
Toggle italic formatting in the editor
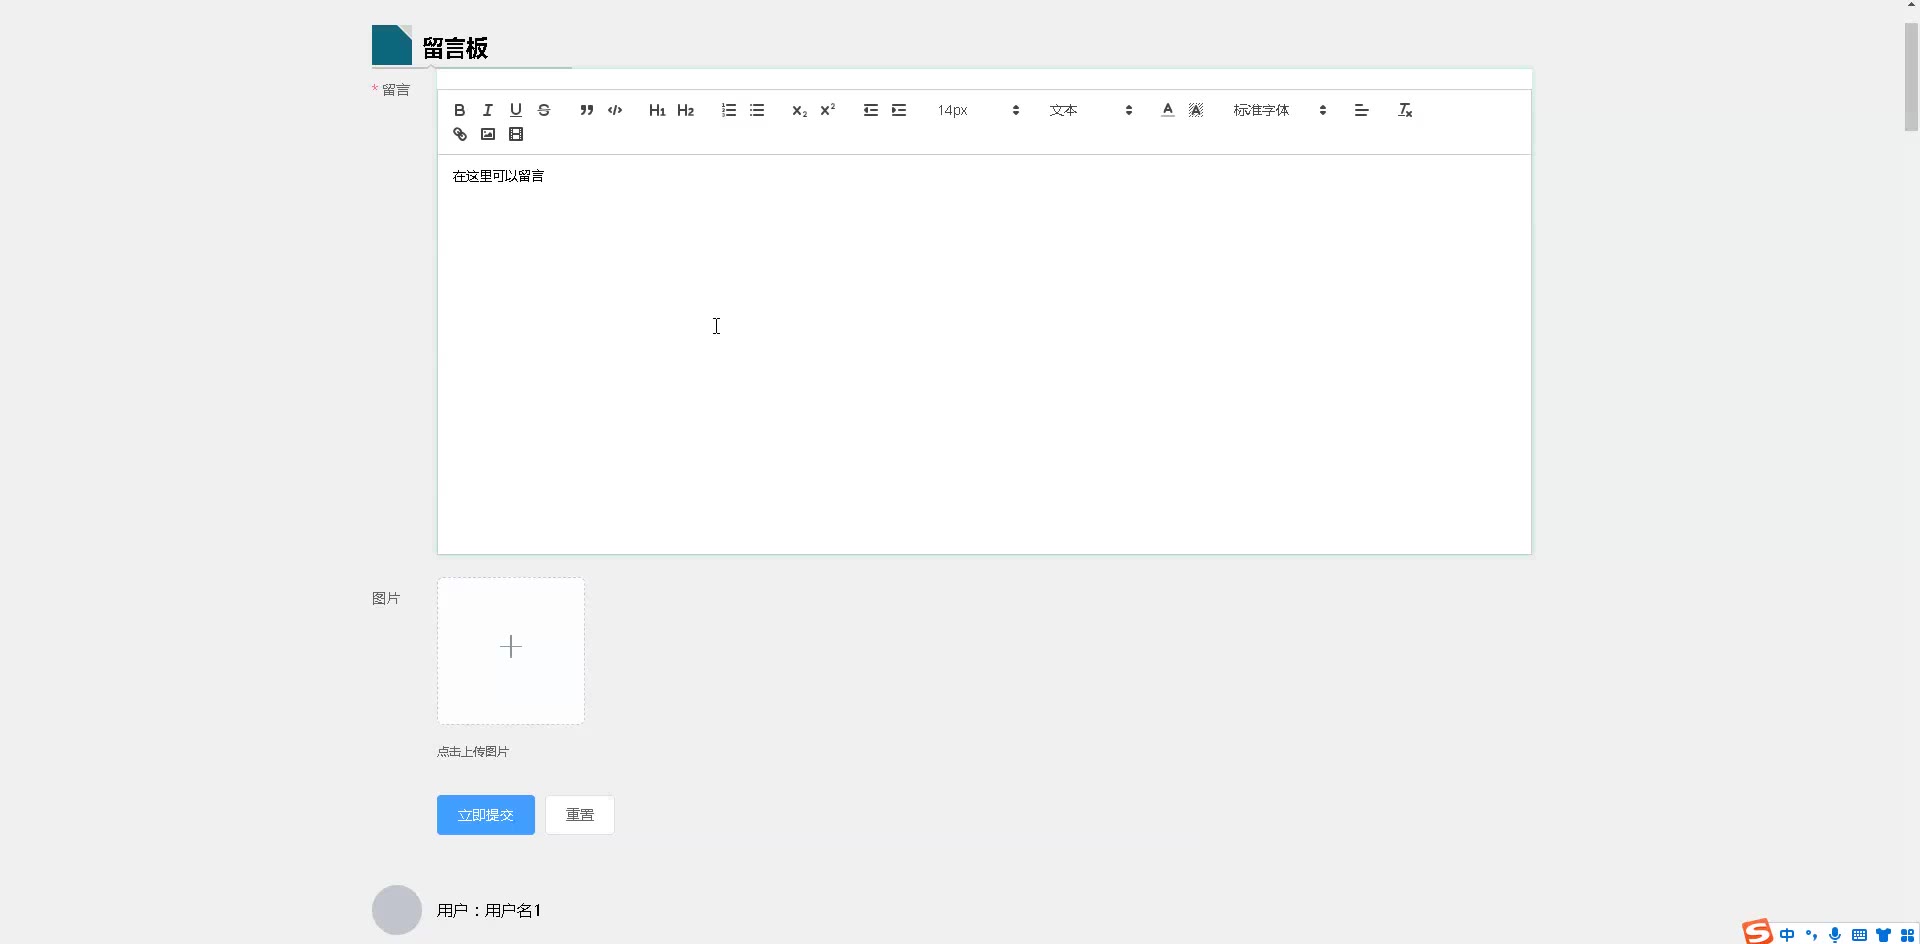(488, 110)
